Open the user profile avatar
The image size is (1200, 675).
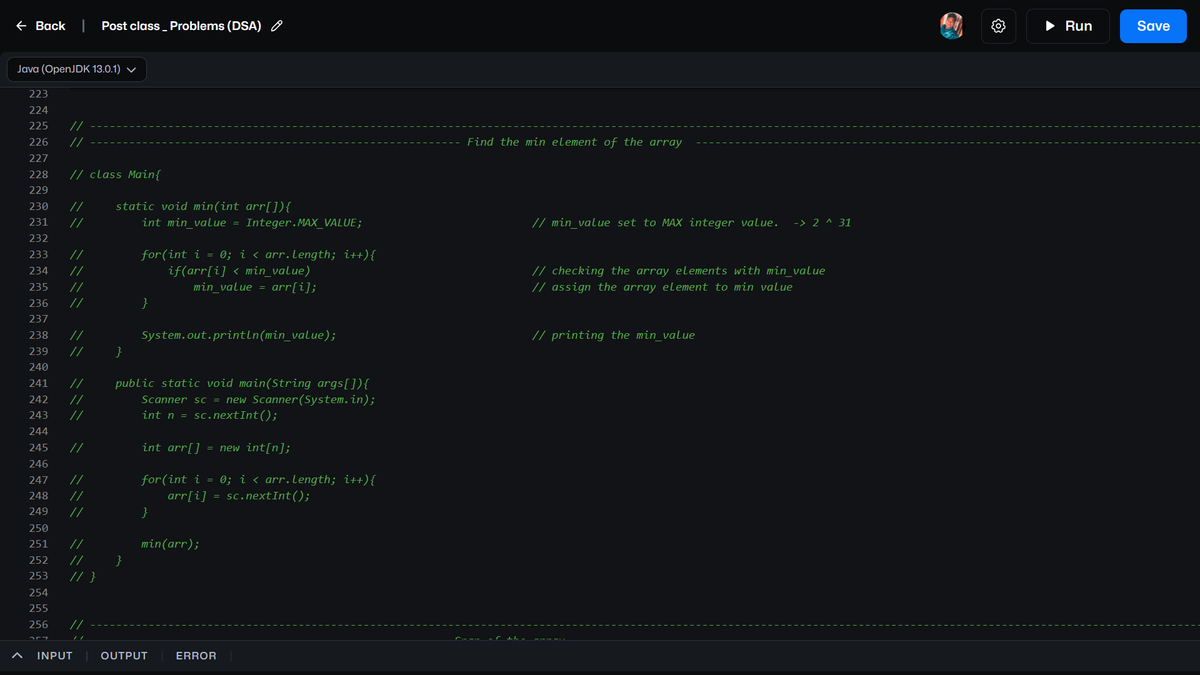pos(952,26)
